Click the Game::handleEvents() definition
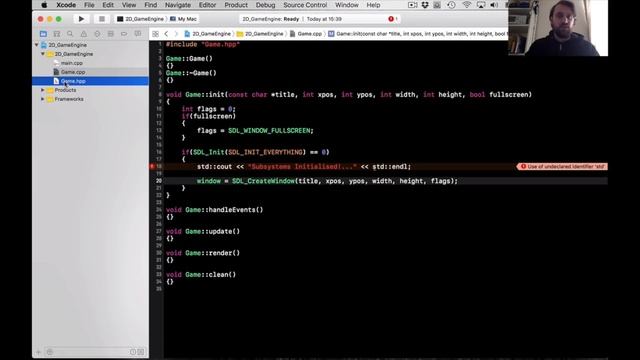 pos(215,210)
